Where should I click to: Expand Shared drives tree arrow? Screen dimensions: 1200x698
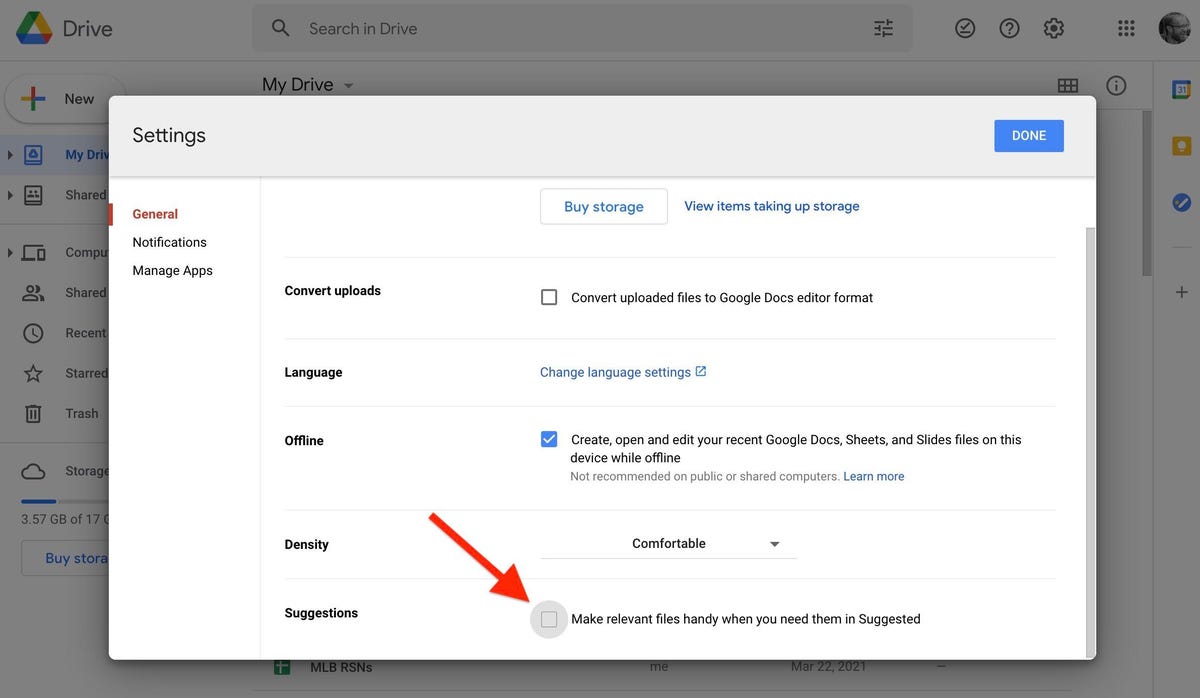tap(10, 195)
